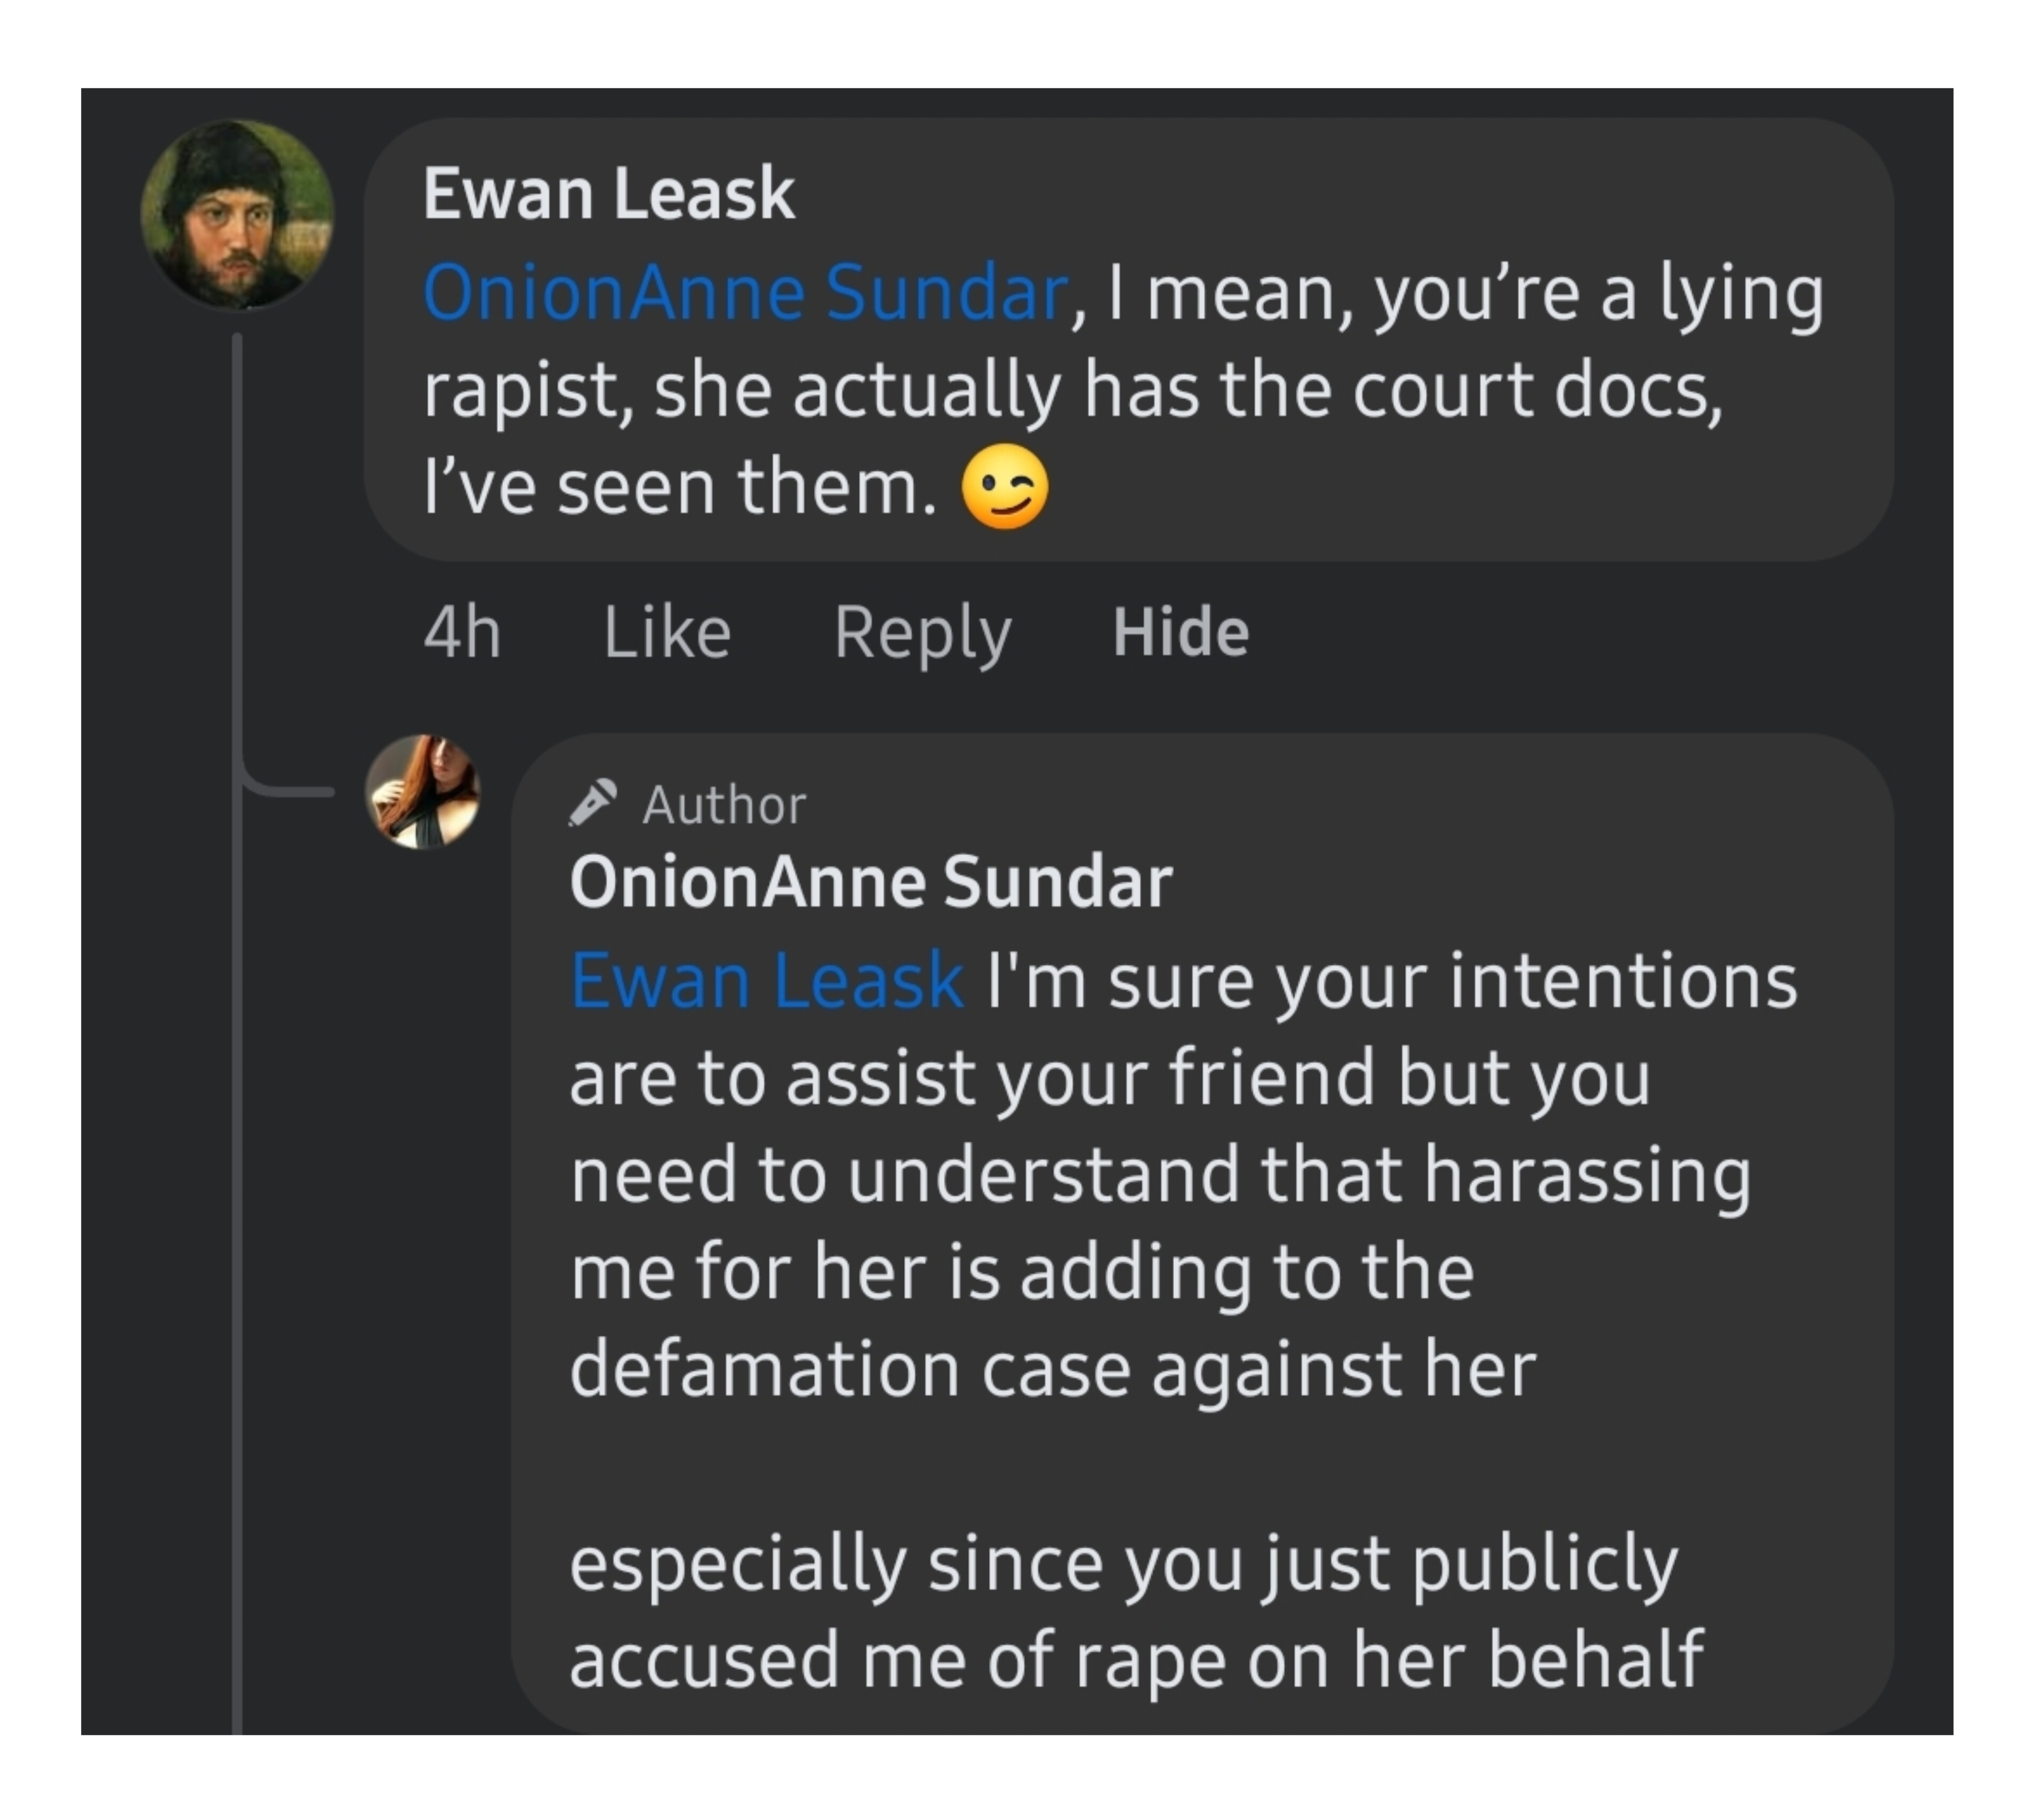This screenshot has width=2033, height=1820.
Task: Like Ewan Leask's comment
Action: pyautogui.click(x=667, y=632)
